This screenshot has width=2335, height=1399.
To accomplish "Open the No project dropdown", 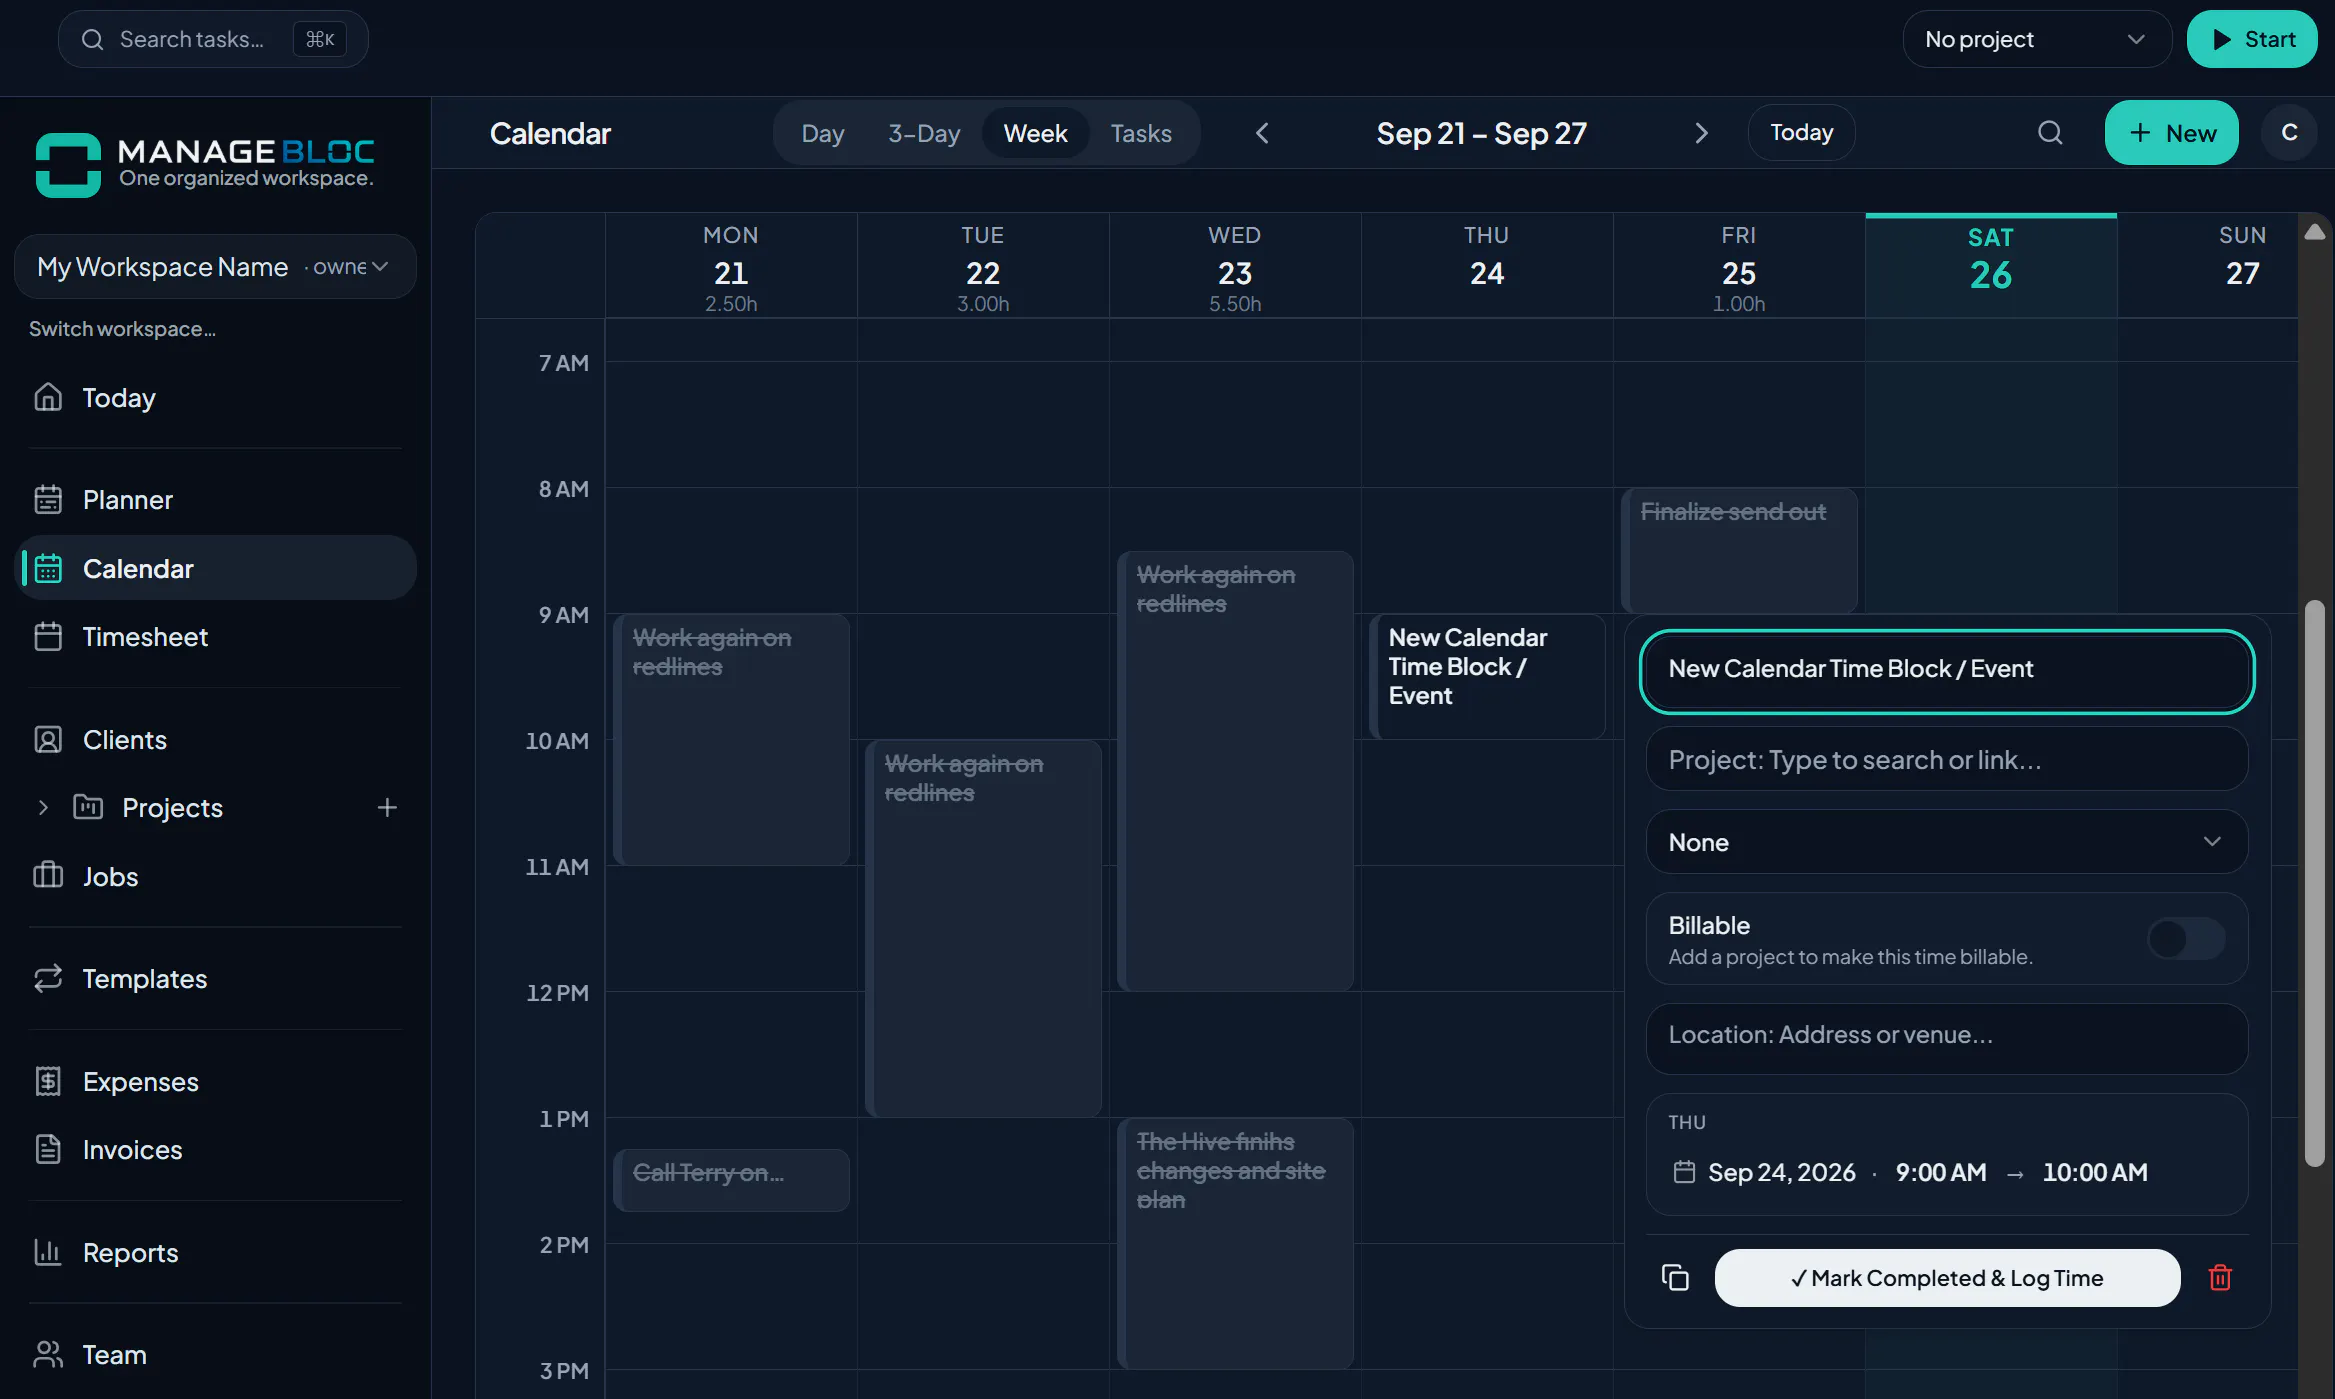I will coord(2037,39).
